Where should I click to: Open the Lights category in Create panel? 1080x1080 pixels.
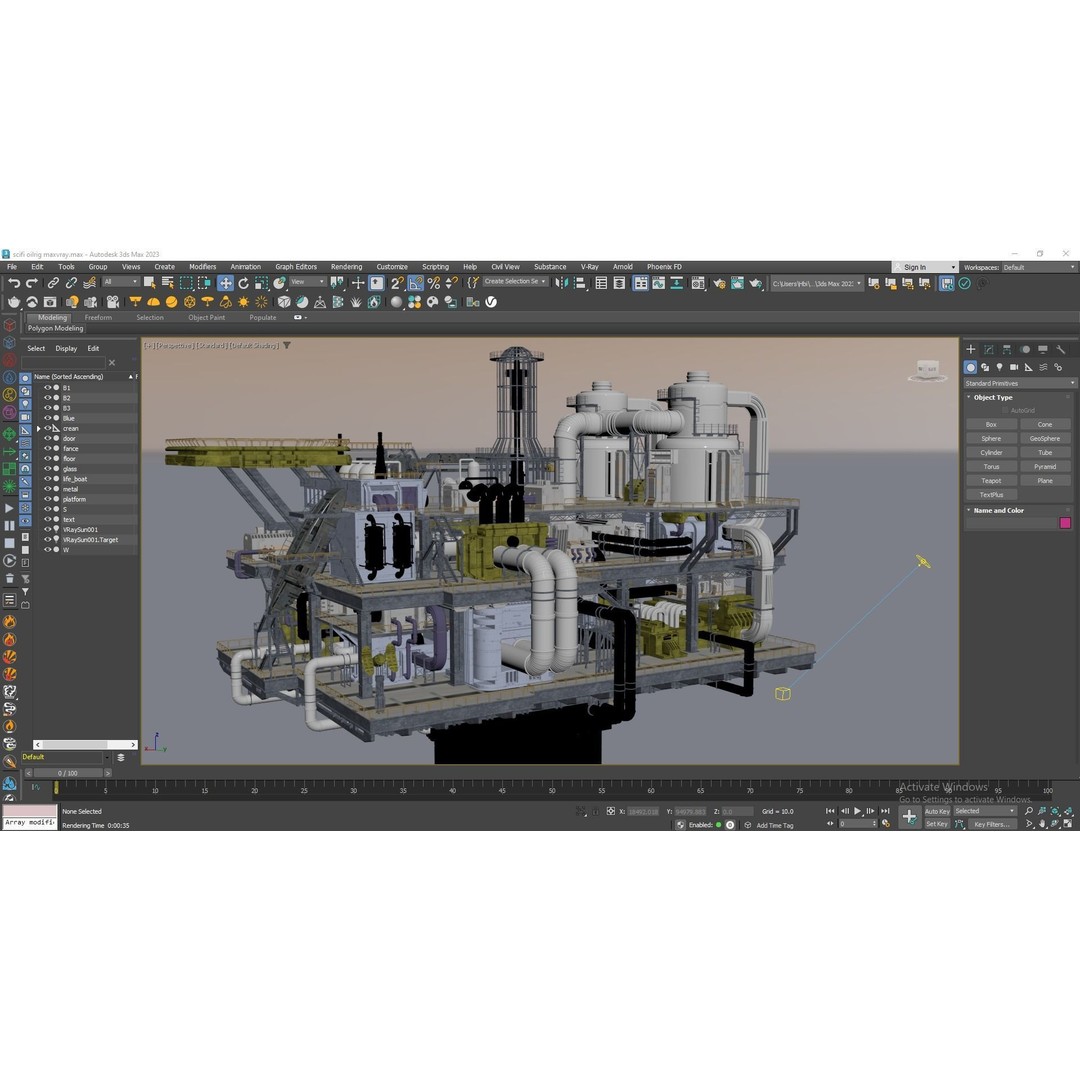coord(1000,367)
